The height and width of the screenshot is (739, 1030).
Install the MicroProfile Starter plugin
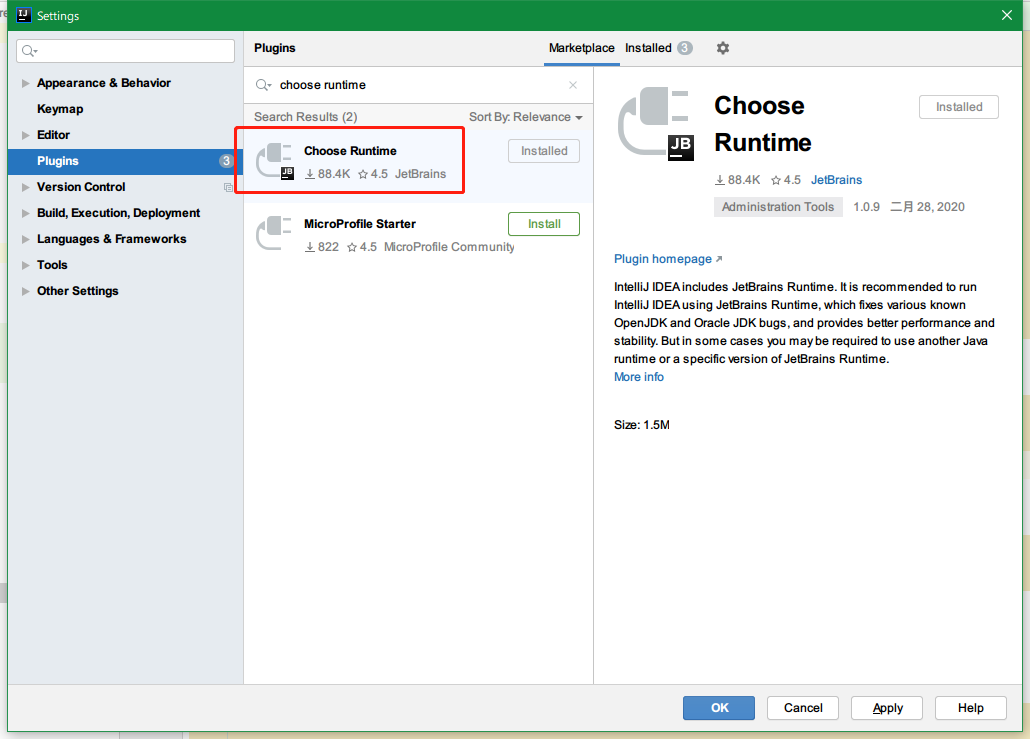click(x=543, y=224)
